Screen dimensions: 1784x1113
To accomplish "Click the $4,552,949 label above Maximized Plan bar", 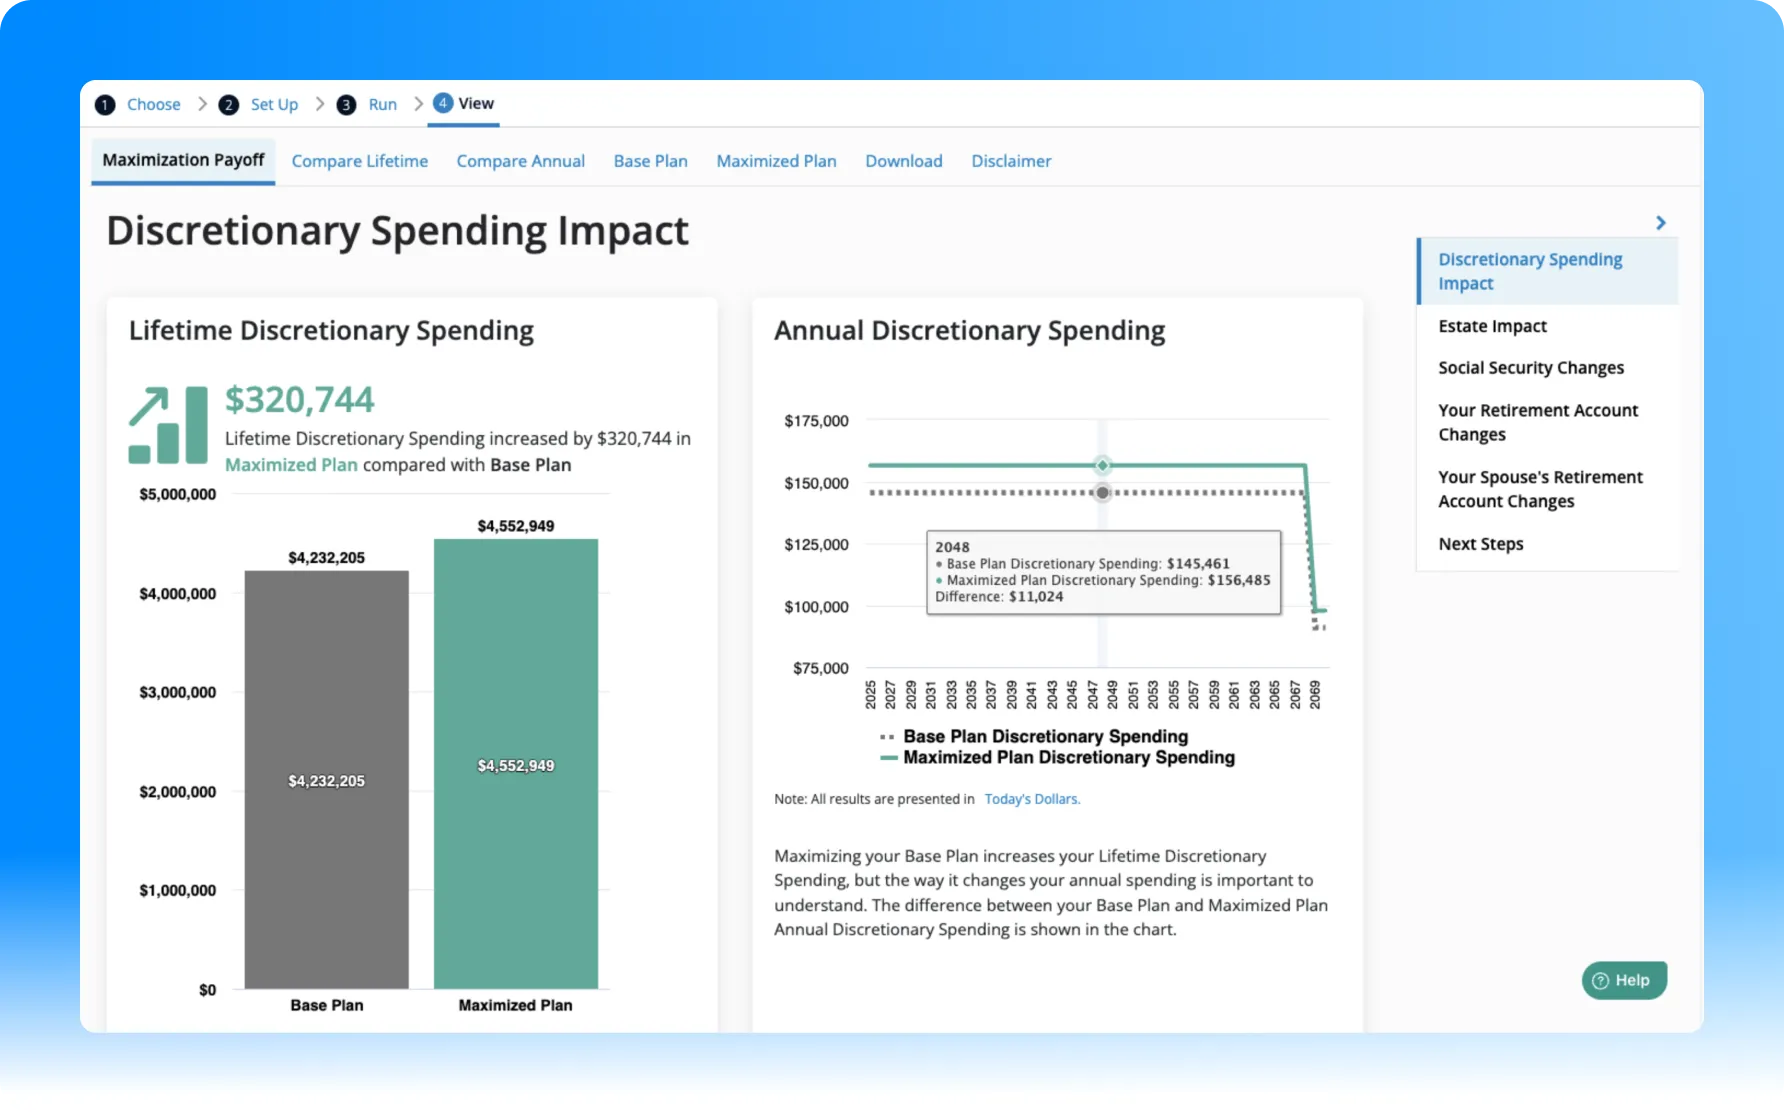I will click(x=516, y=526).
